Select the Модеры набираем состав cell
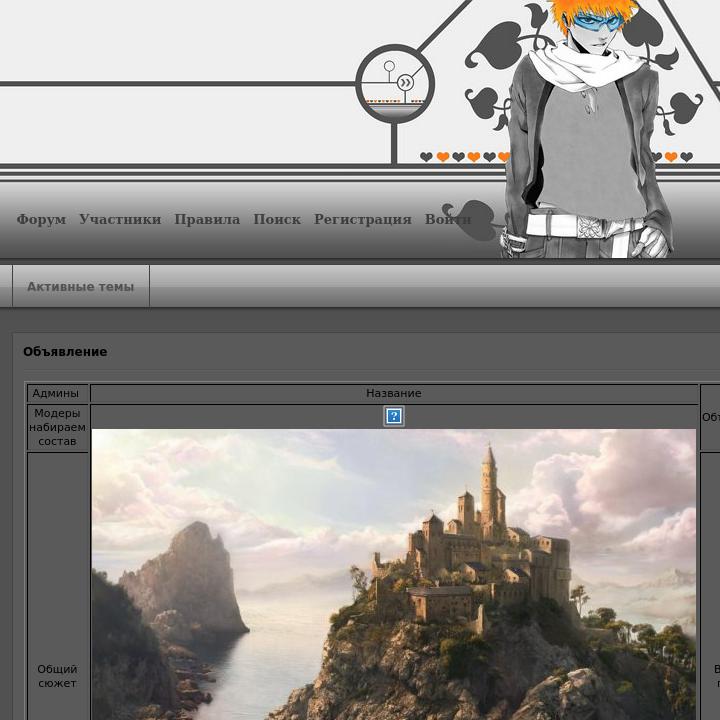This screenshot has width=720, height=720. [x=57, y=428]
